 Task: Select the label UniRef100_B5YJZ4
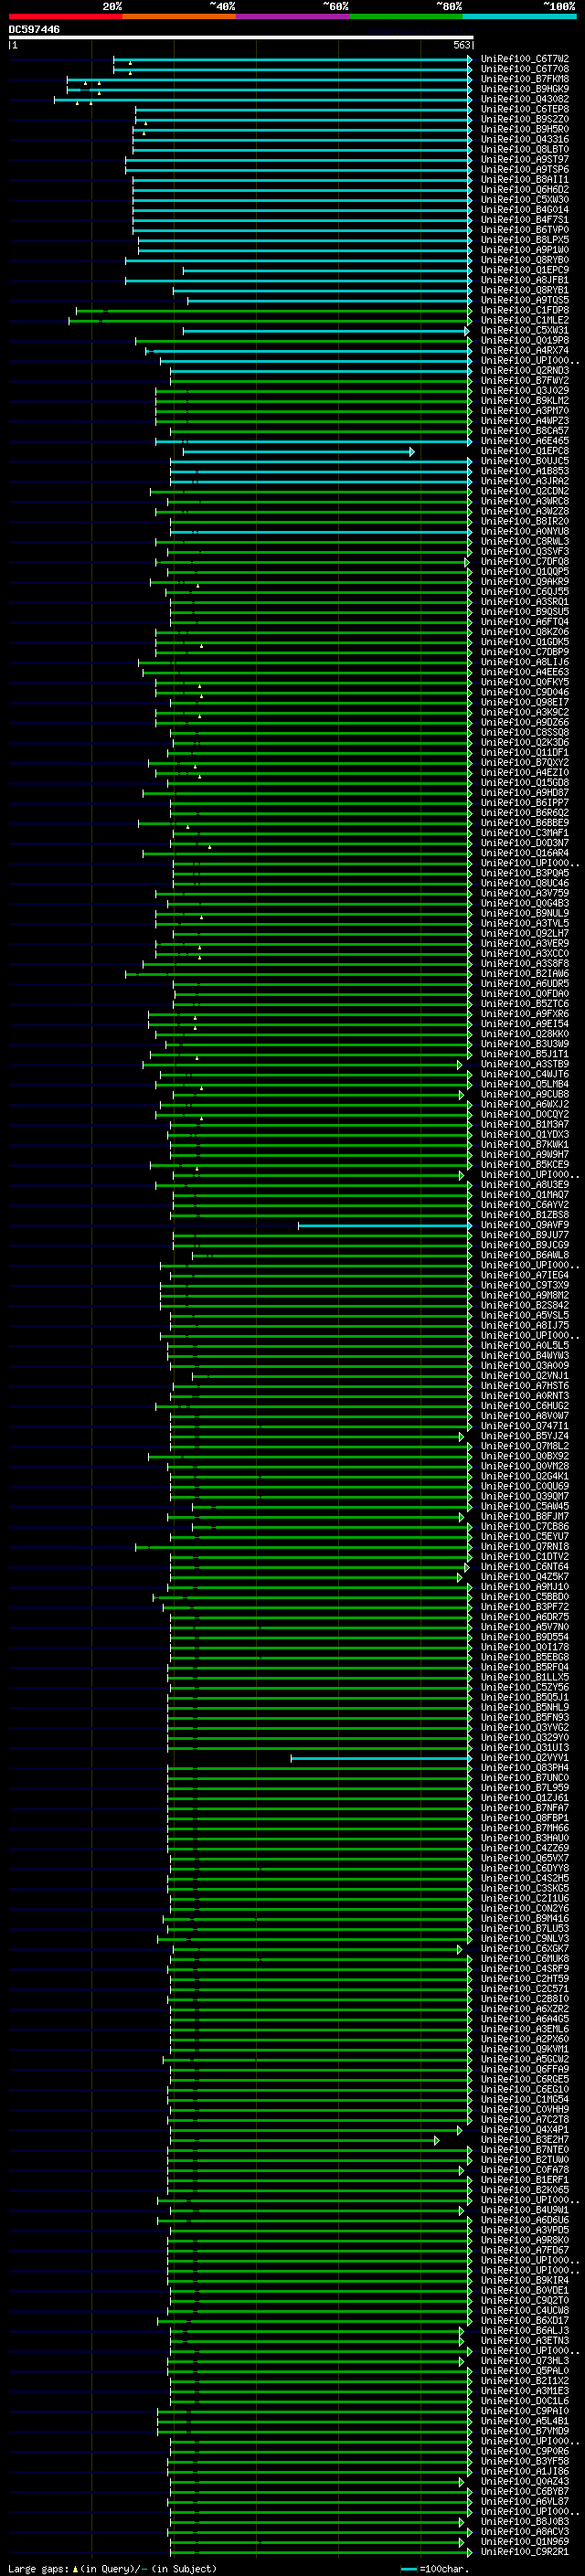pyautogui.click(x=524, y=1435)
